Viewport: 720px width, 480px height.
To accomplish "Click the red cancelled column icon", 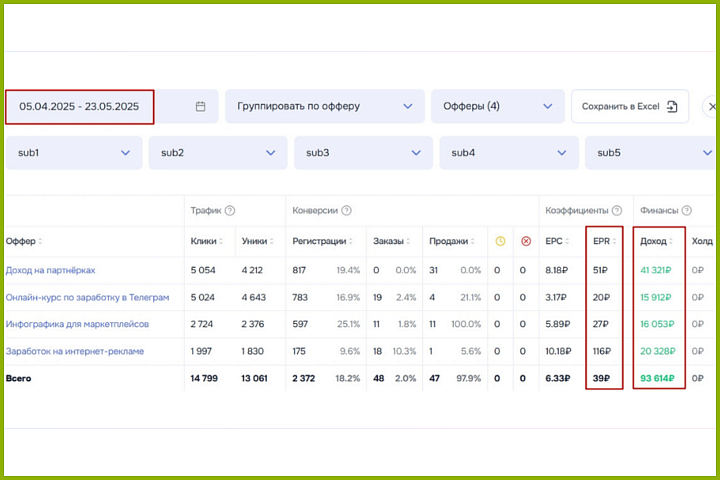I will (526, 241).
